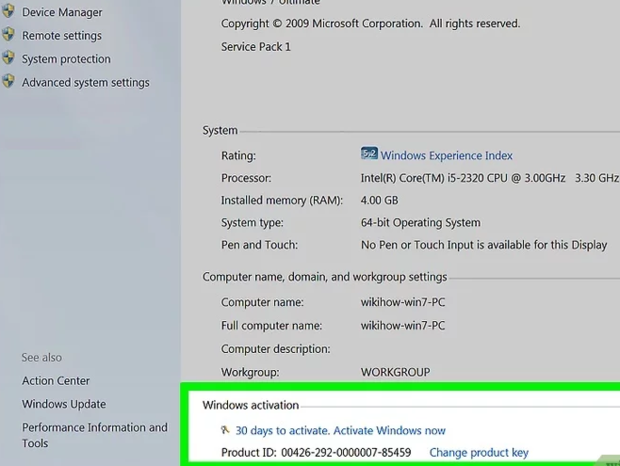Open Windows Experience Index link
Viewport: 620px width, 466px height.
pyautogui.click(x=446, y=155)
